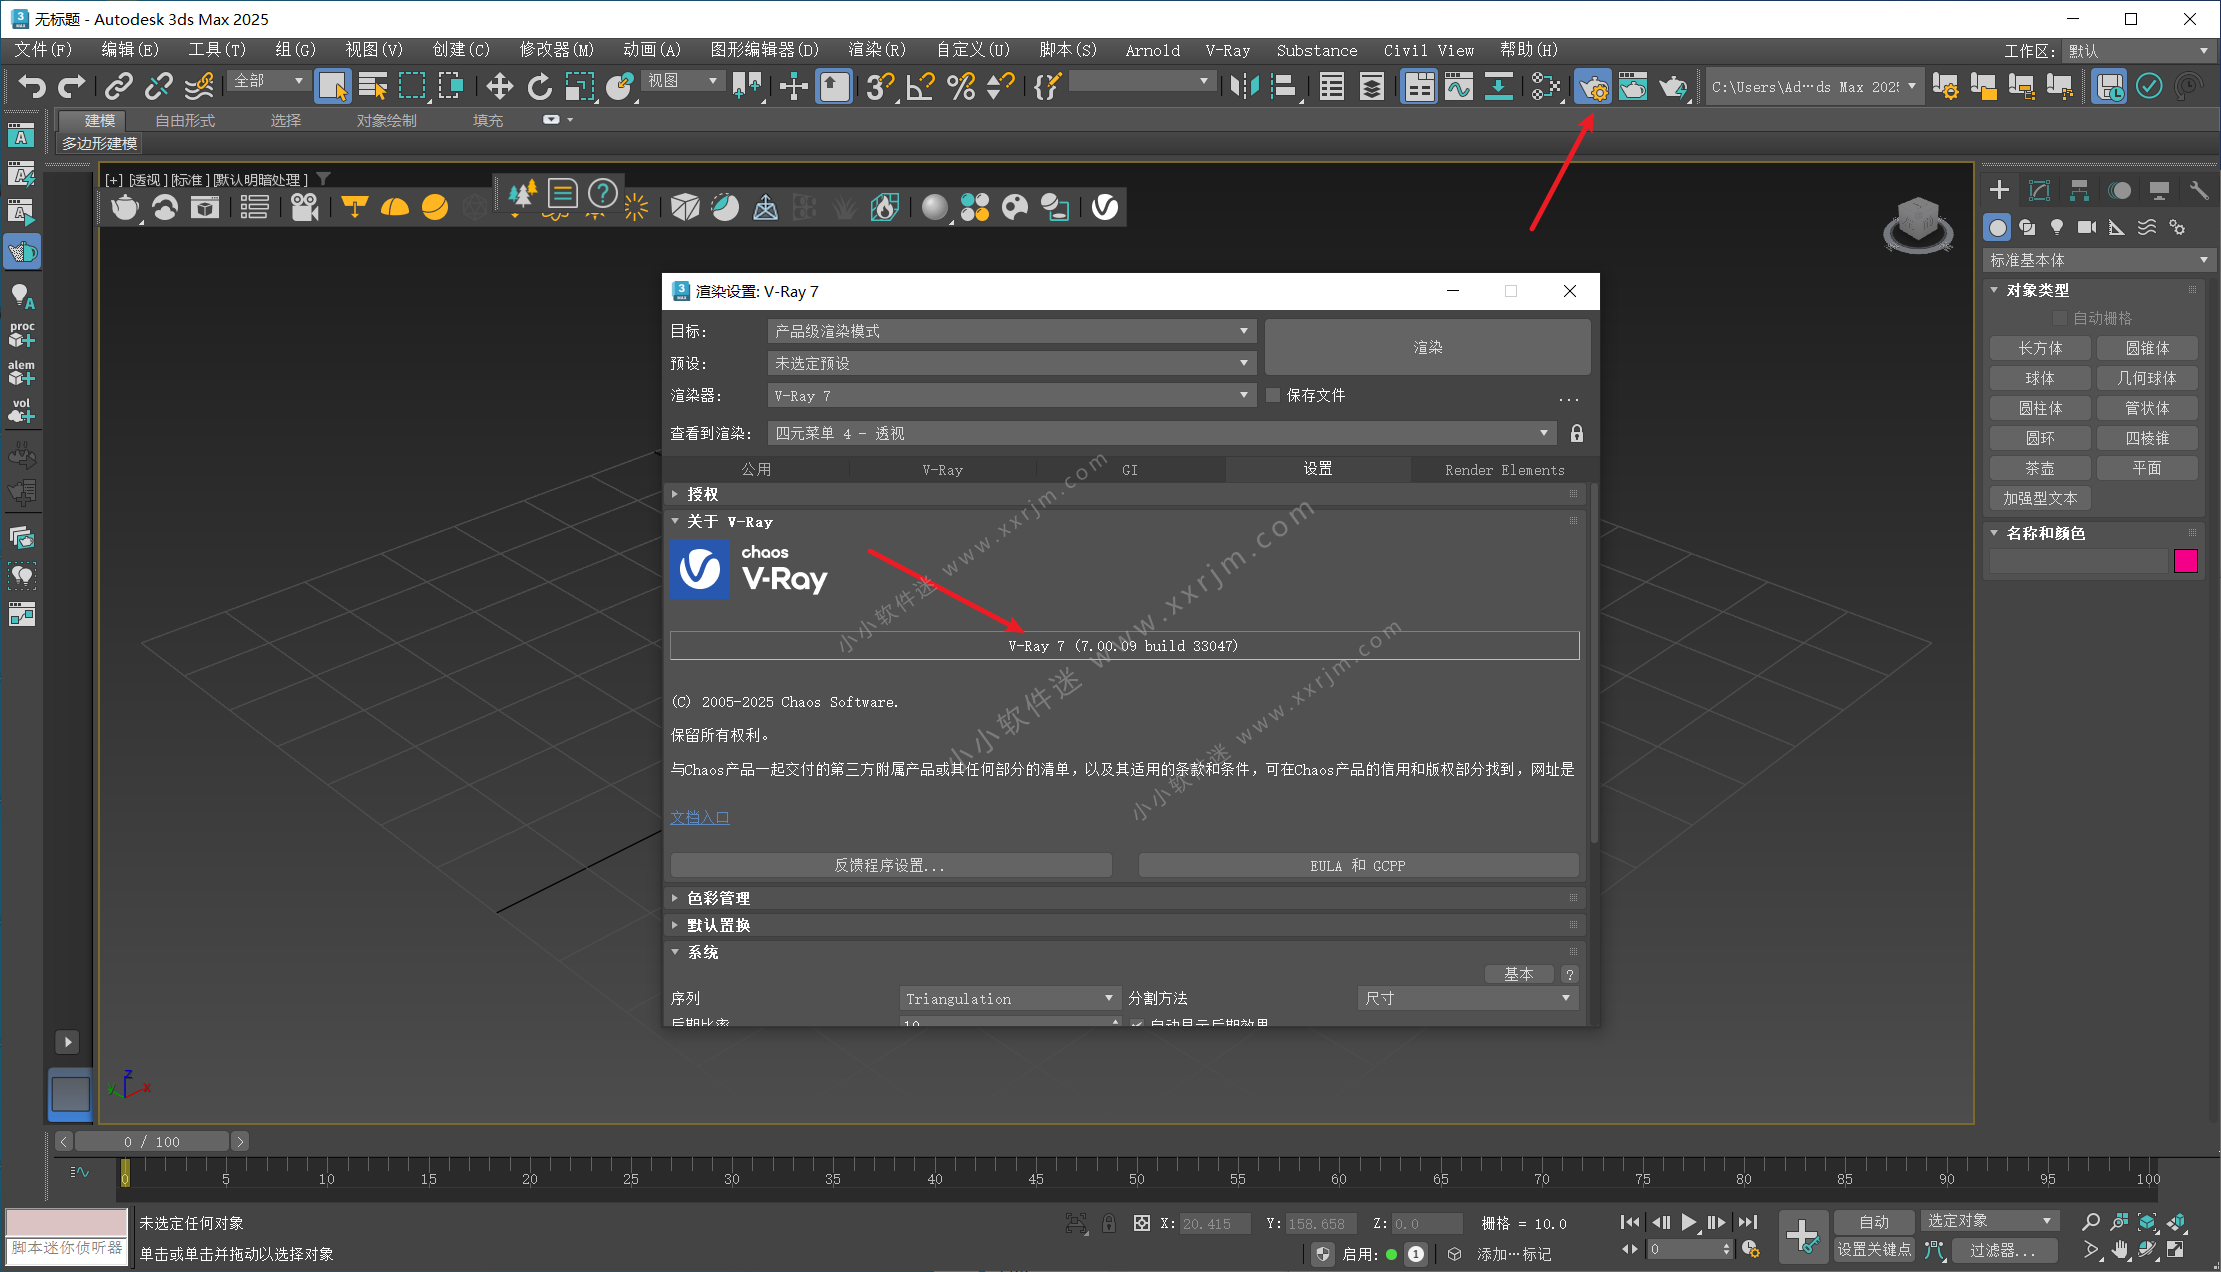Click the object name input field
This screenshot has width=2221, height=1272.
(x=2078, y=561)
